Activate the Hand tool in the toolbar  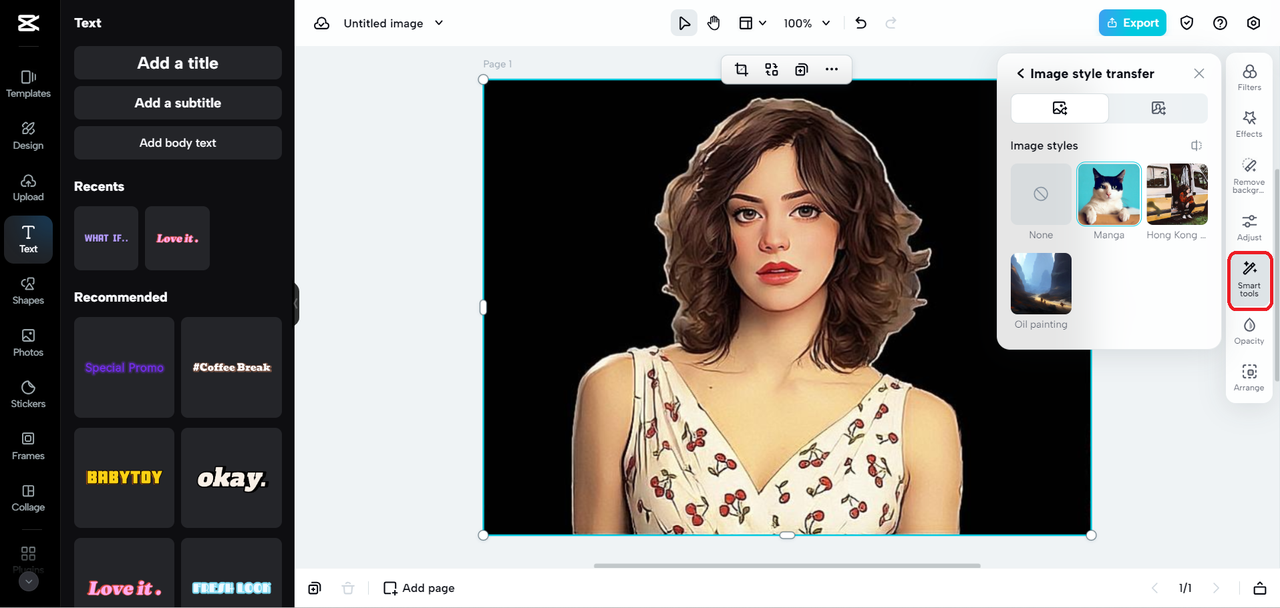pos(713,22)
